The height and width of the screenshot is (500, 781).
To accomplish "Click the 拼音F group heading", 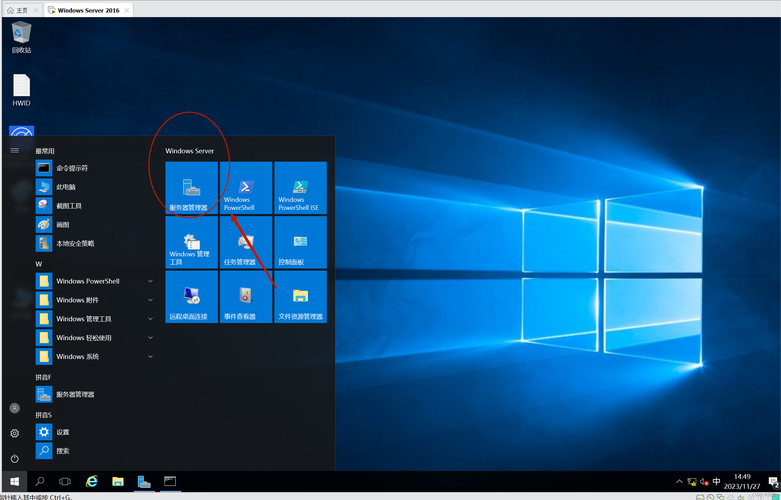I will (x=43, y=377).
